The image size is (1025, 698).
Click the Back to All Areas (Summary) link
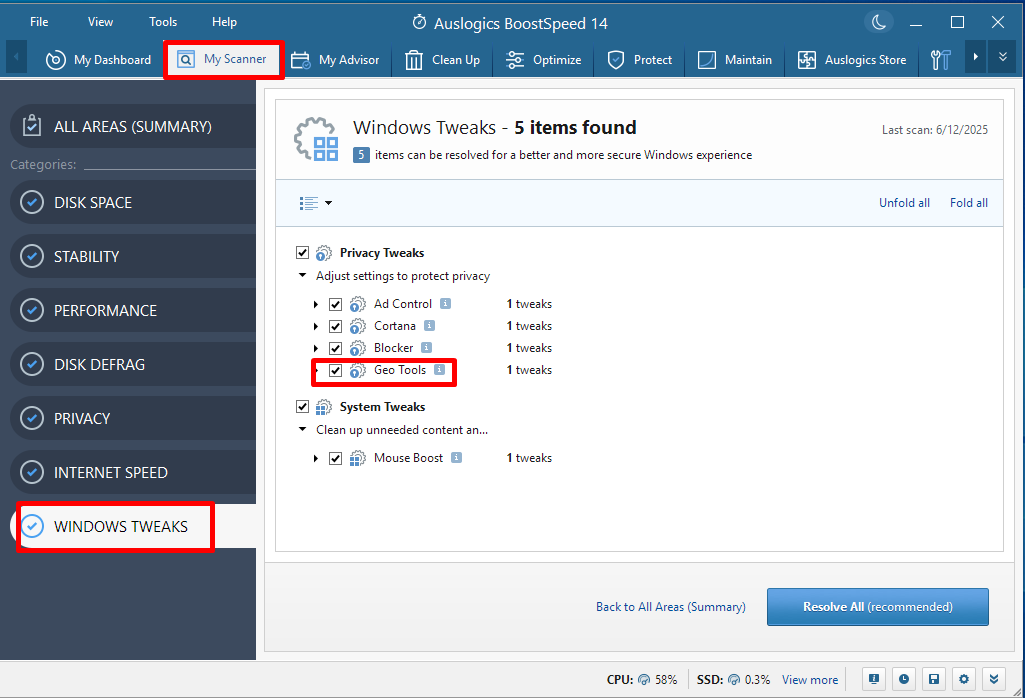[x=671, y=607]
